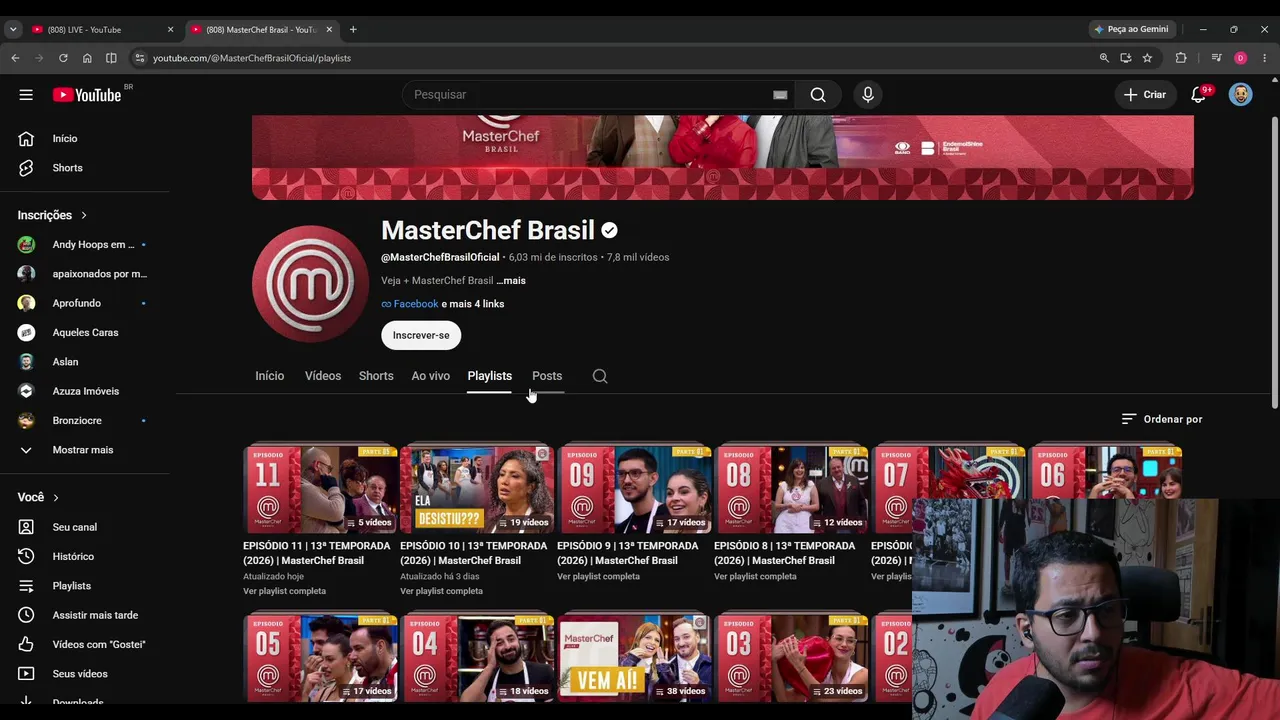The height and width of the screenshot is (720, 1280).
Task: Go back in the browser
Action: click(15, 58)
